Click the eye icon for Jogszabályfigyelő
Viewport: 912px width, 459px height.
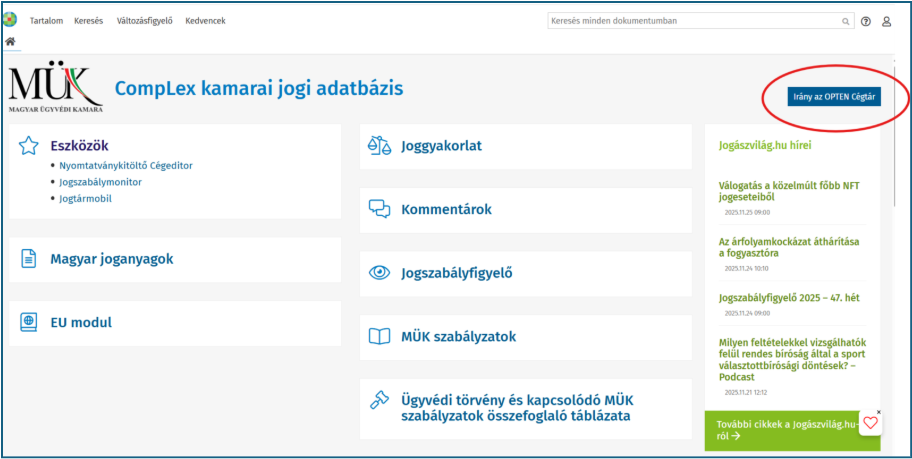click(x=379, y=272)
